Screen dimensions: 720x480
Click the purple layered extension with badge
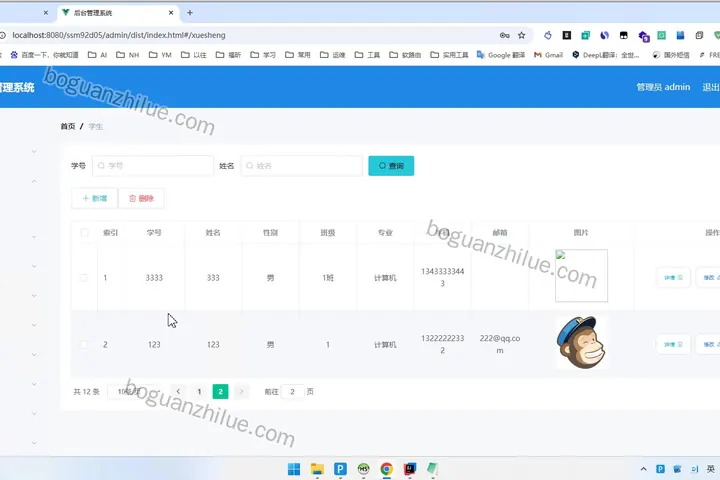coord(643,36)
